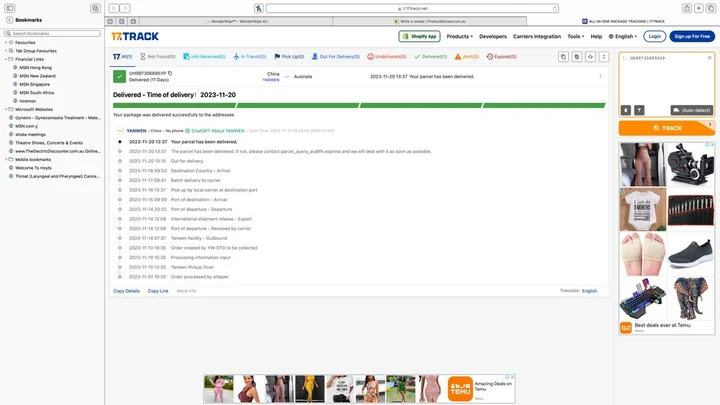Click the Copy Link link
This screenshot has width=720, height=405.
(158, 290)
